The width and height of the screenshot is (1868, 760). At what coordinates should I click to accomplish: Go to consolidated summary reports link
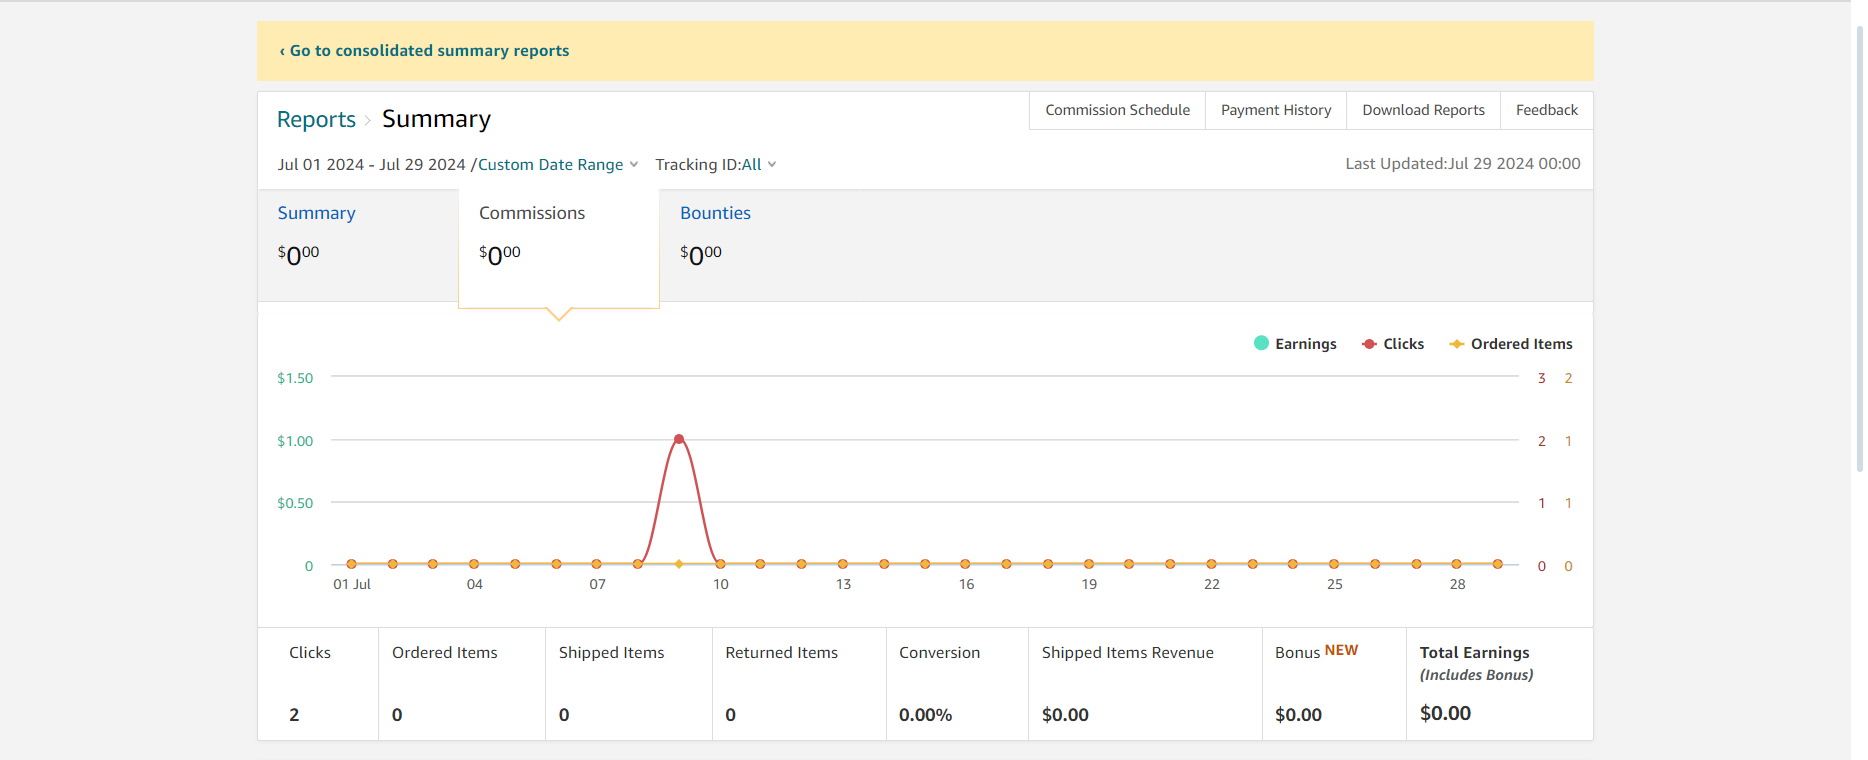[424, 51]
